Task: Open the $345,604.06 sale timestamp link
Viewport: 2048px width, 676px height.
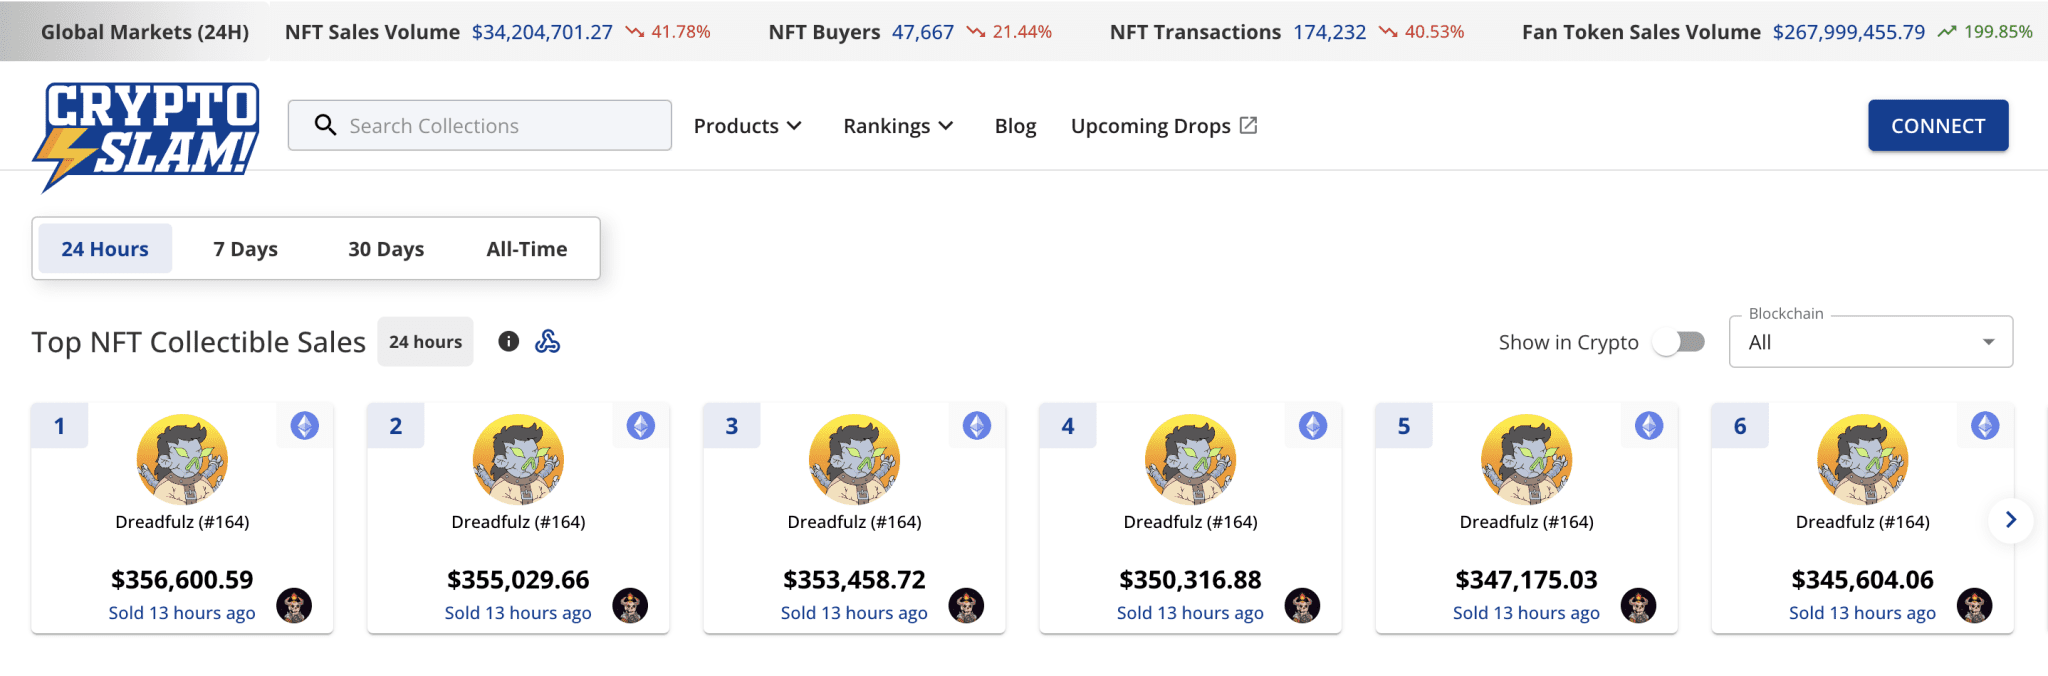Action: (1862, 613)
